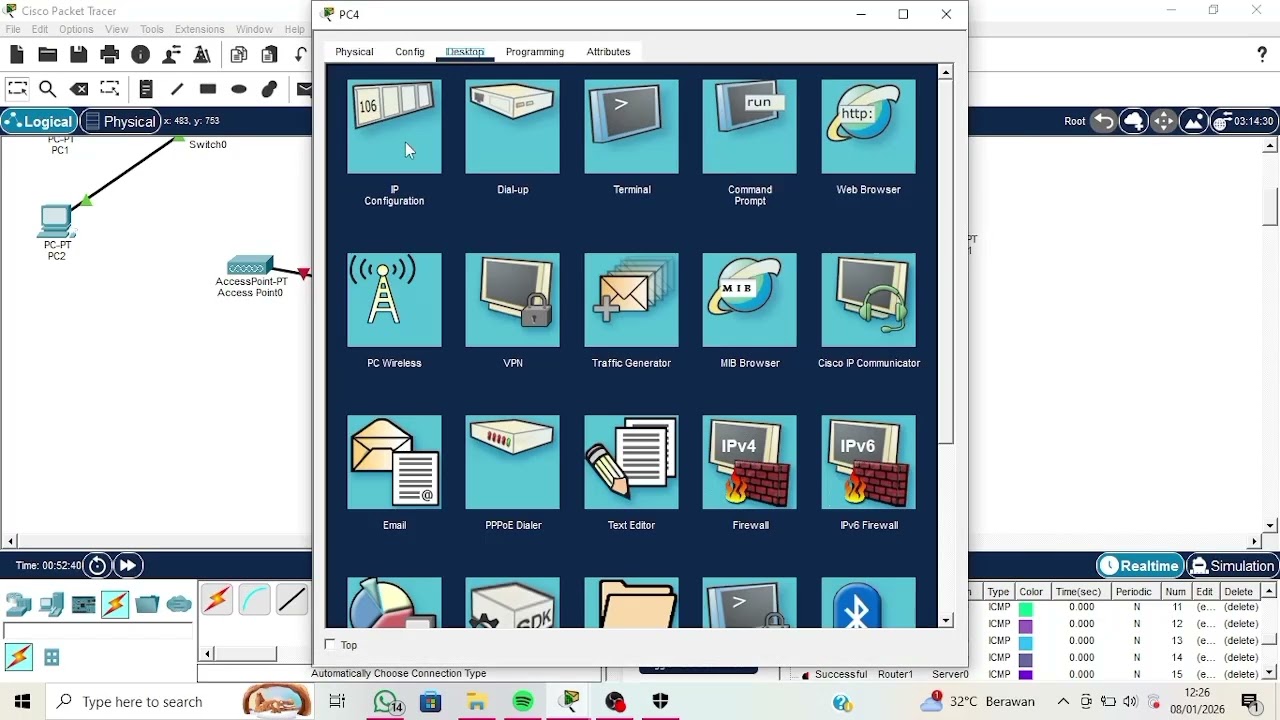Open the IP Configuration app

(394, 127)
